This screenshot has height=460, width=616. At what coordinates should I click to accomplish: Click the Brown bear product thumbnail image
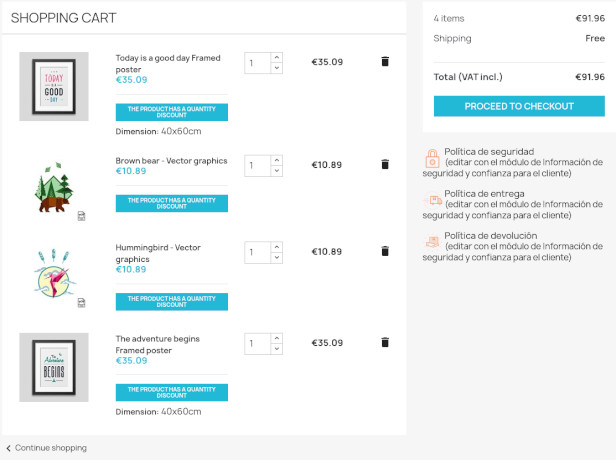[x=54, y=187]
